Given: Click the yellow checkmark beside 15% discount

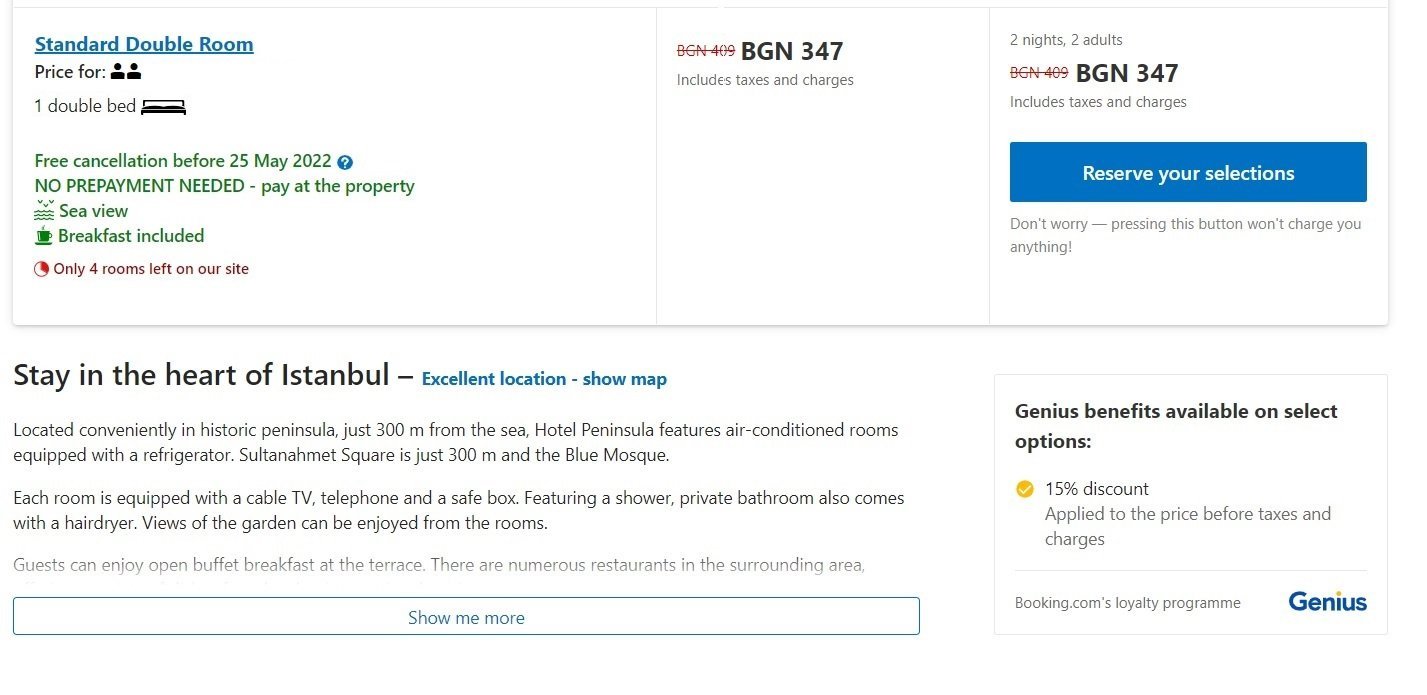Looking at the screenshot, I should pos(1024,489).
